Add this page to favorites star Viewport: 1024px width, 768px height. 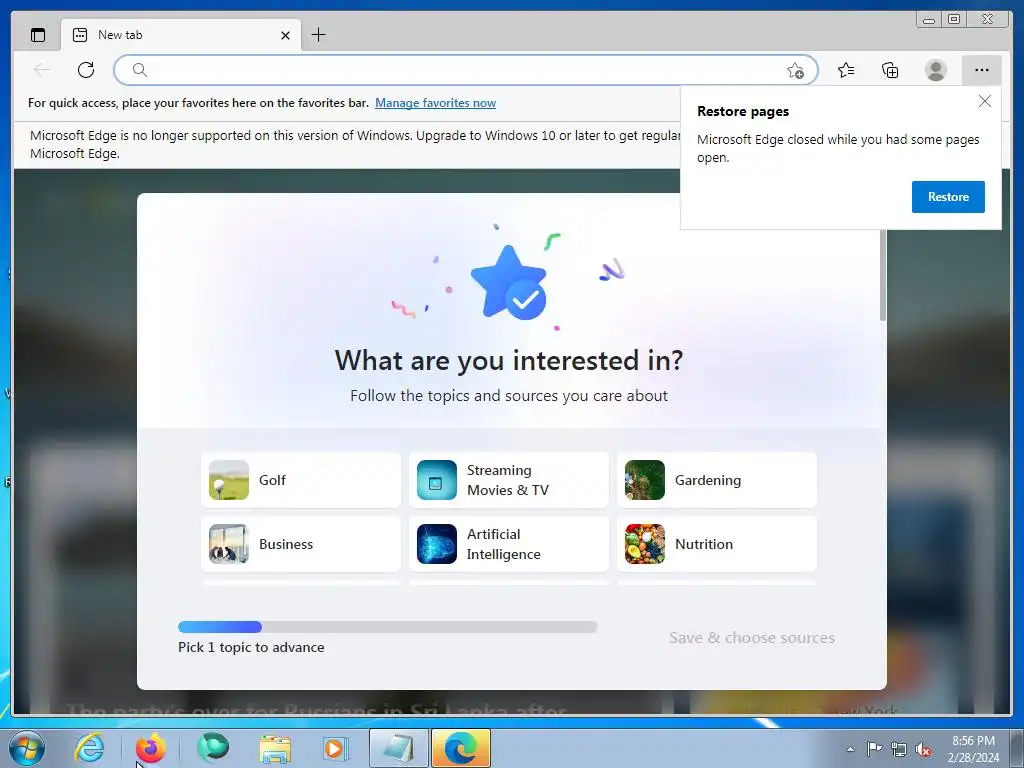[795, 71]
